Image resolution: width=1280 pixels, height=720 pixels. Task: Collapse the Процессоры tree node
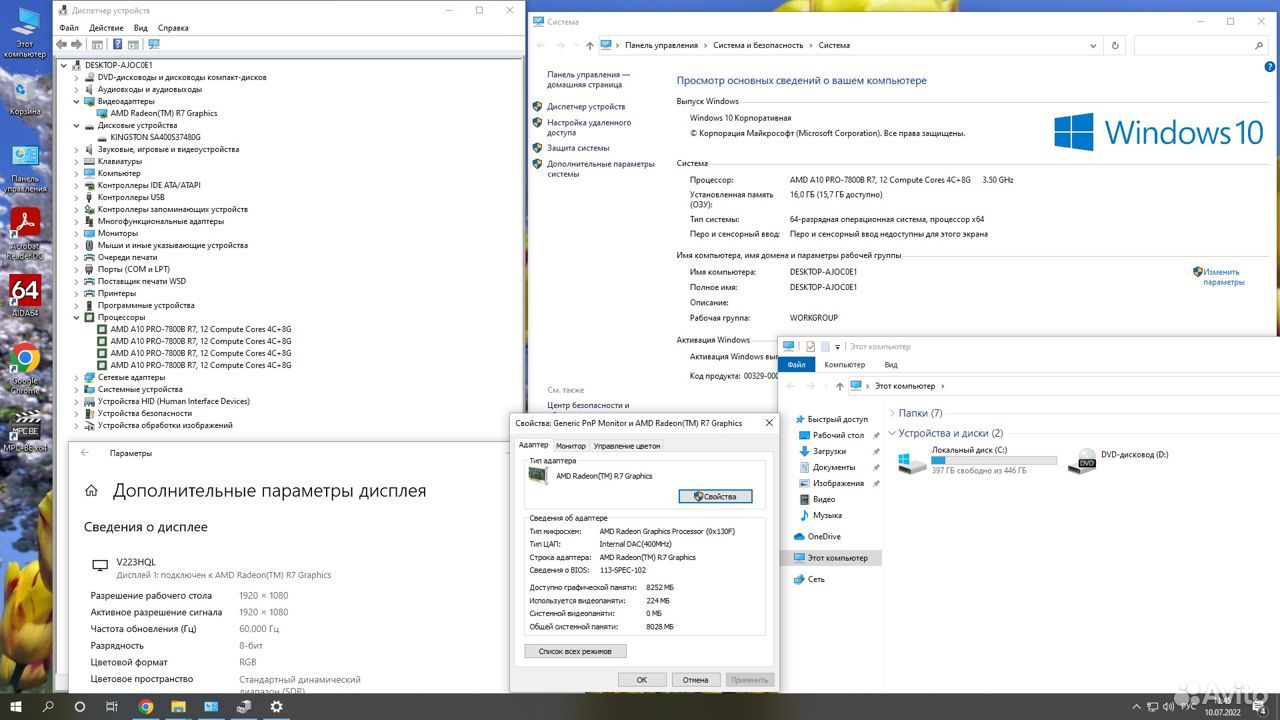pos(77,317)
